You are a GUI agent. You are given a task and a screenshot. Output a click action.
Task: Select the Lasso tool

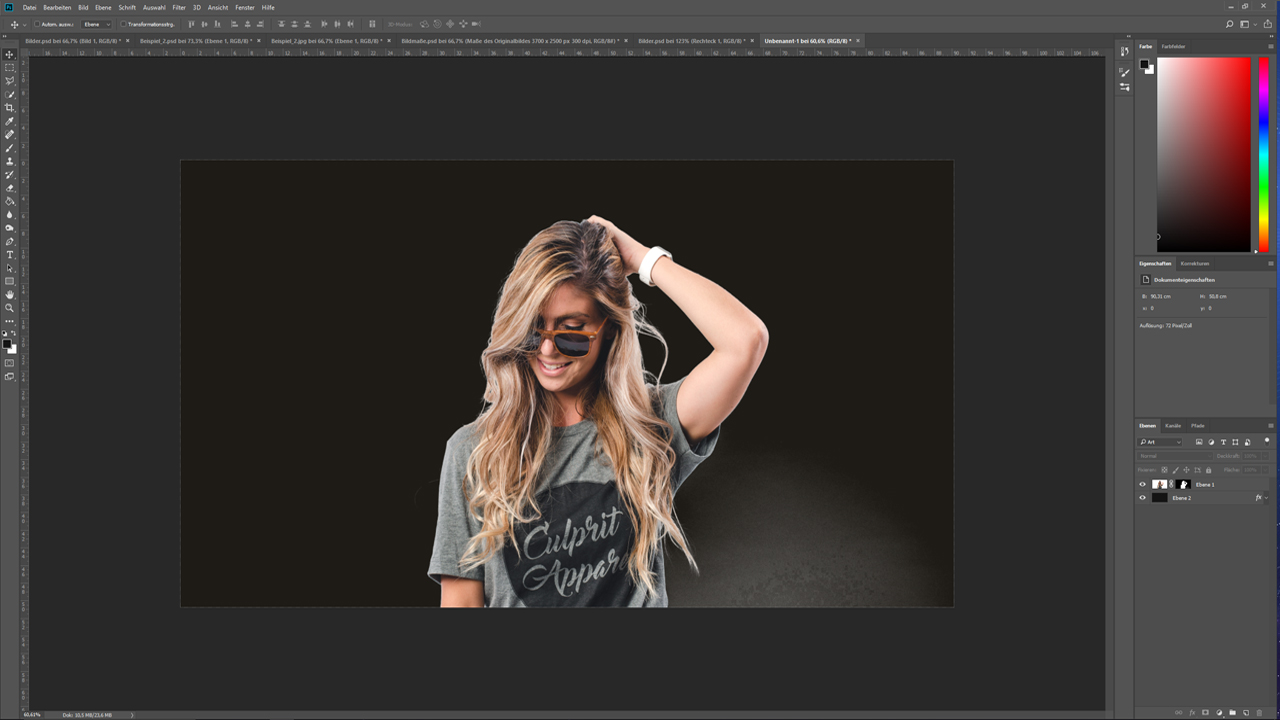[x=10, y=81]
